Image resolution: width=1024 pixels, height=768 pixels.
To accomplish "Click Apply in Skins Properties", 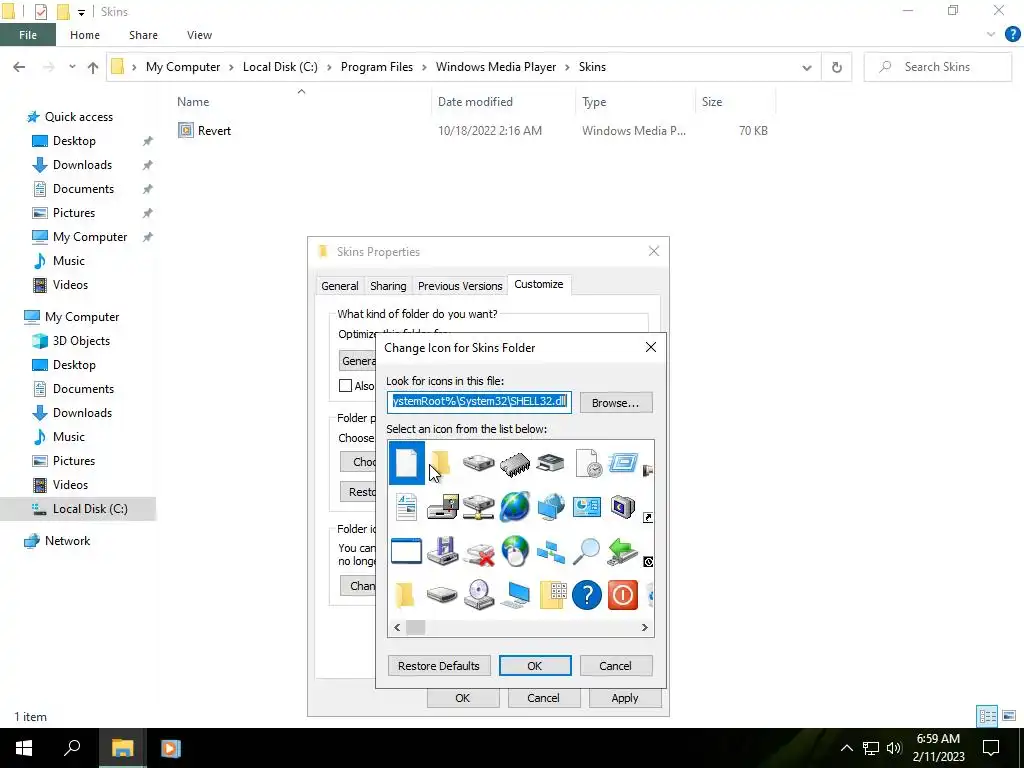I will click(x=625, y=698).
